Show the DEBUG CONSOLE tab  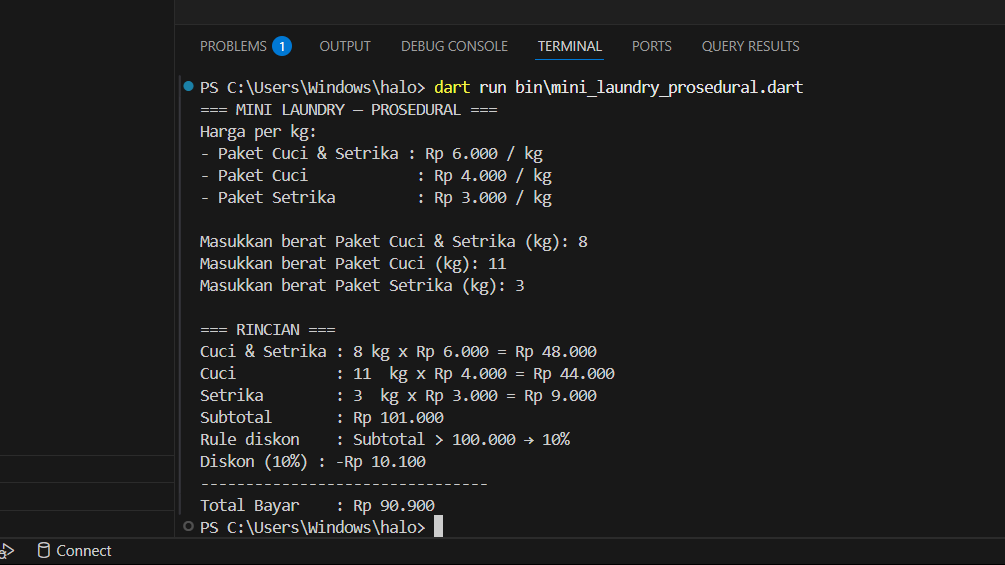pos(454,46)
